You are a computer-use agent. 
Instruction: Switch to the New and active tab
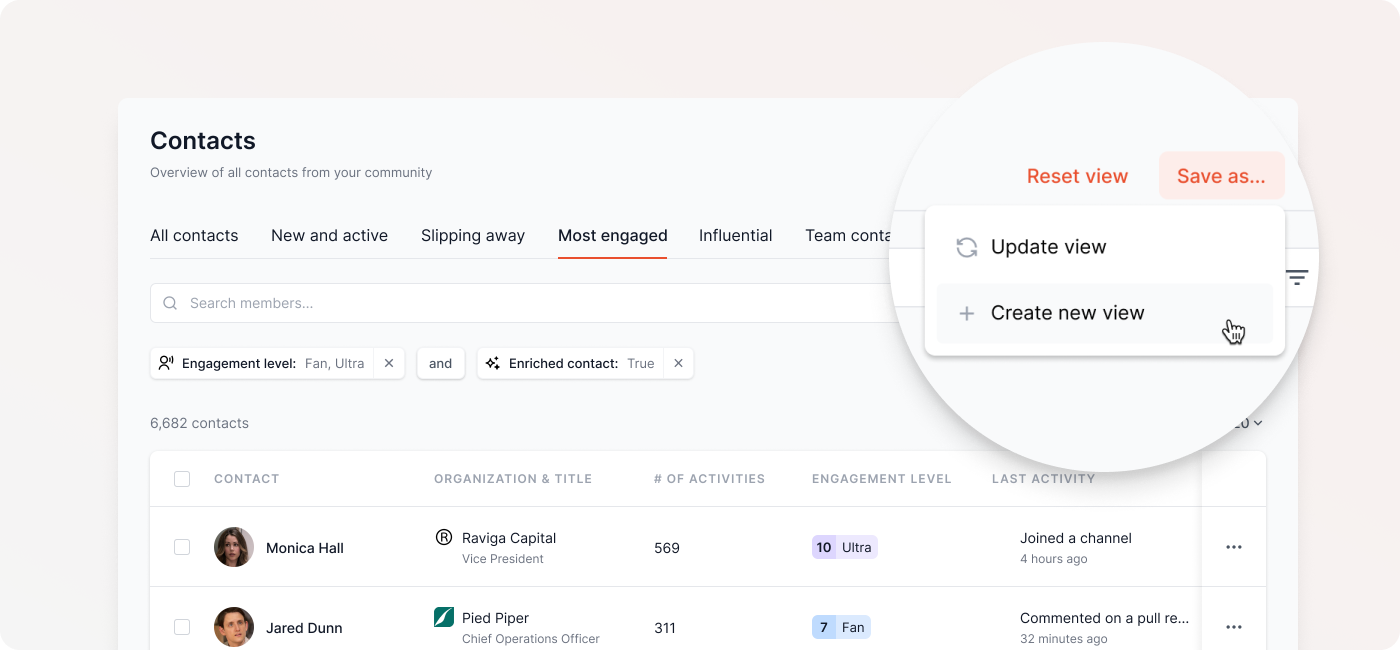[329, 236]
